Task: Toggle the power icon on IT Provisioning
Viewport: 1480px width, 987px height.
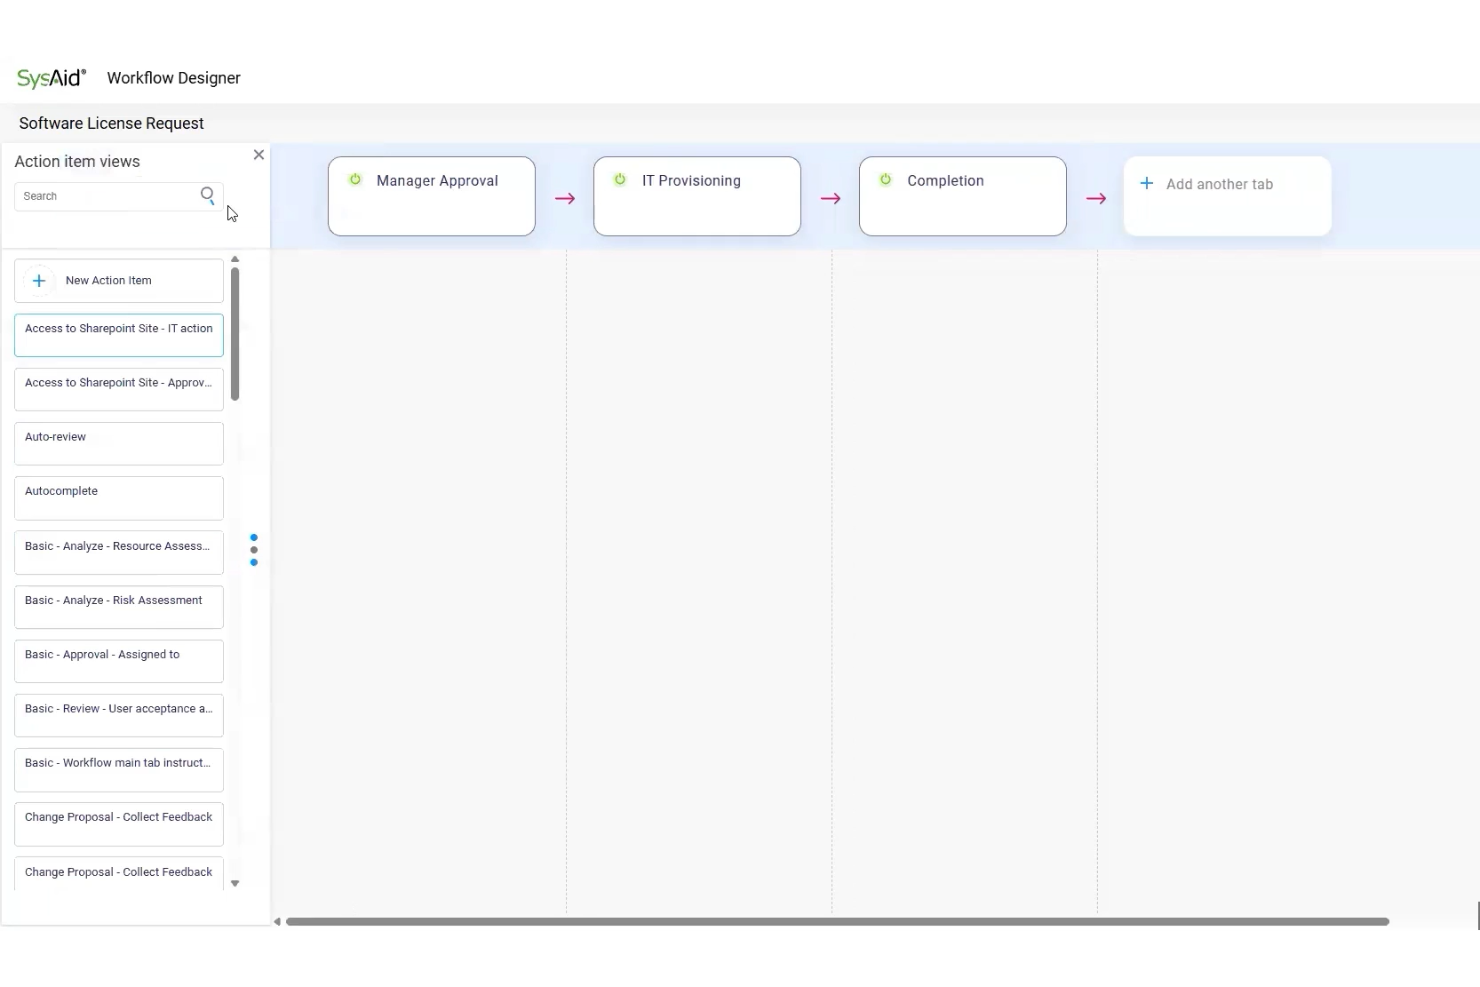Action: coord(621,179)
